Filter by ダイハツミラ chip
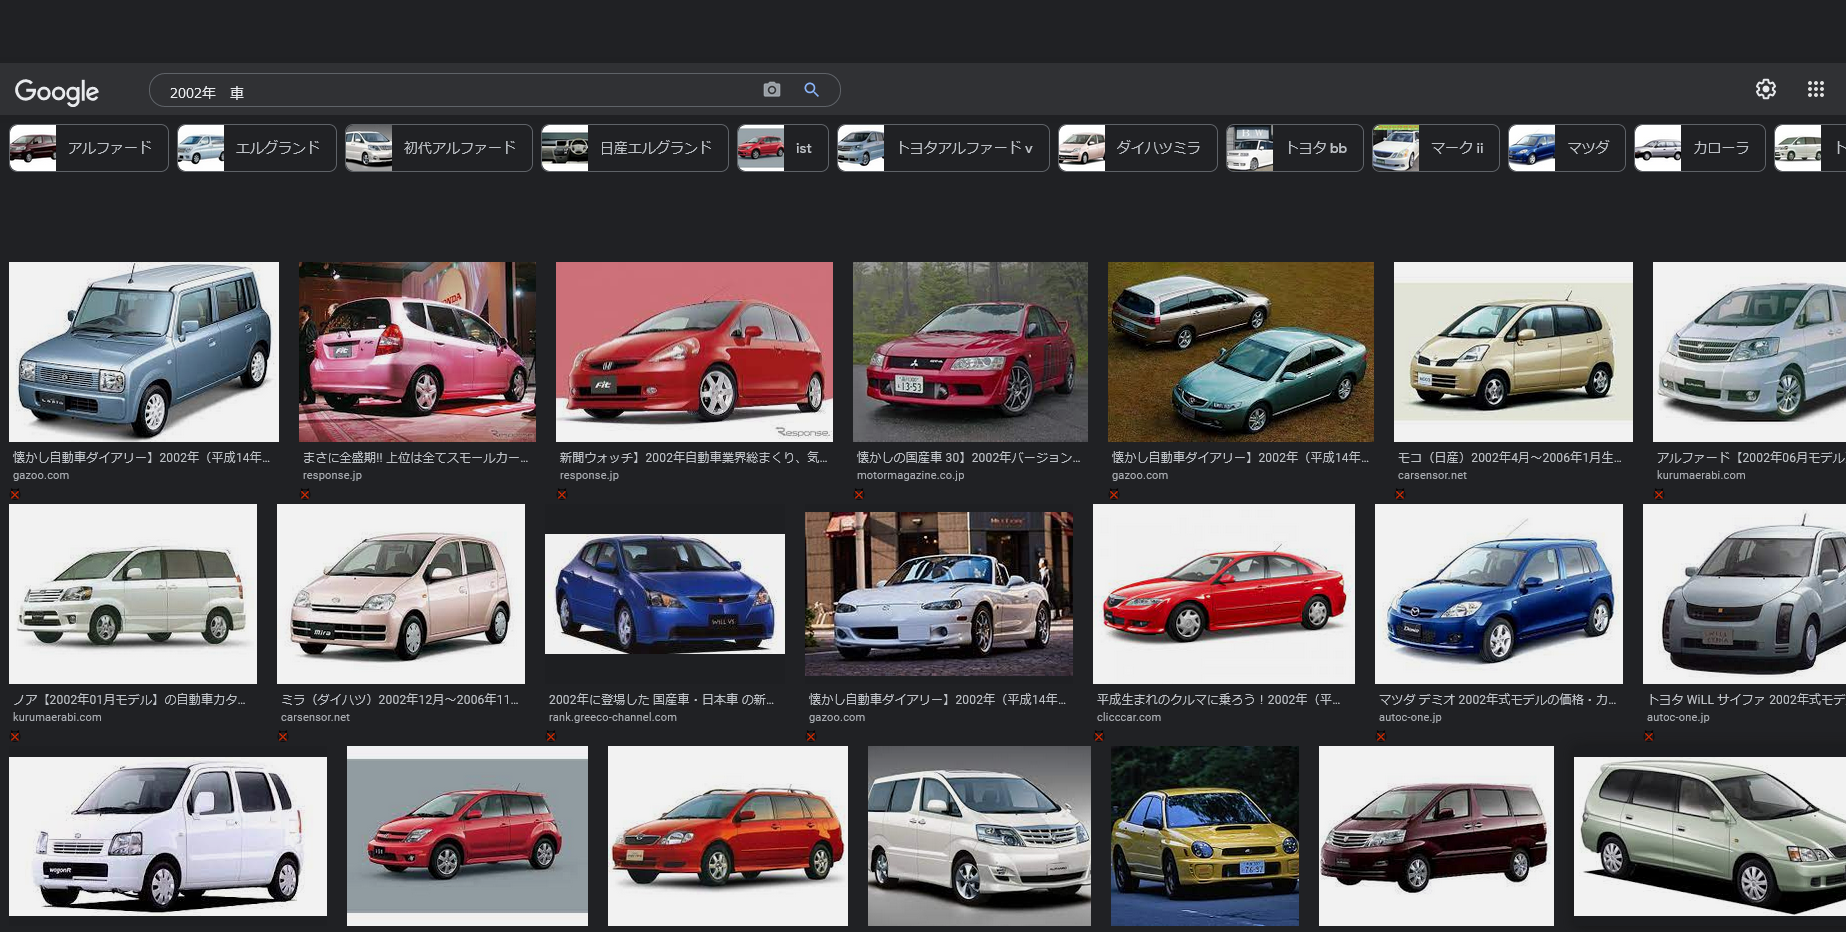This screenshot has height=932, width=1846. (x=1137, y=148)
